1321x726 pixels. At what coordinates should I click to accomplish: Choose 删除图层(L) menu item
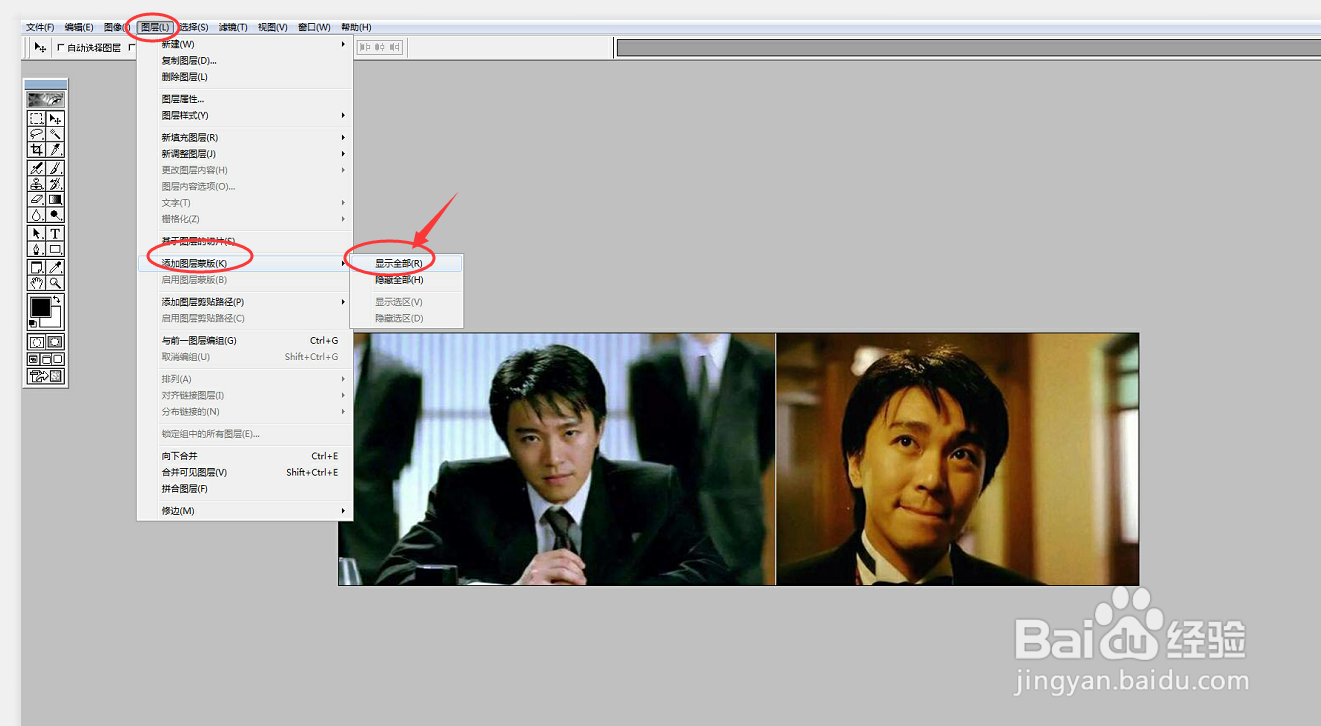[x=245, y=77]
